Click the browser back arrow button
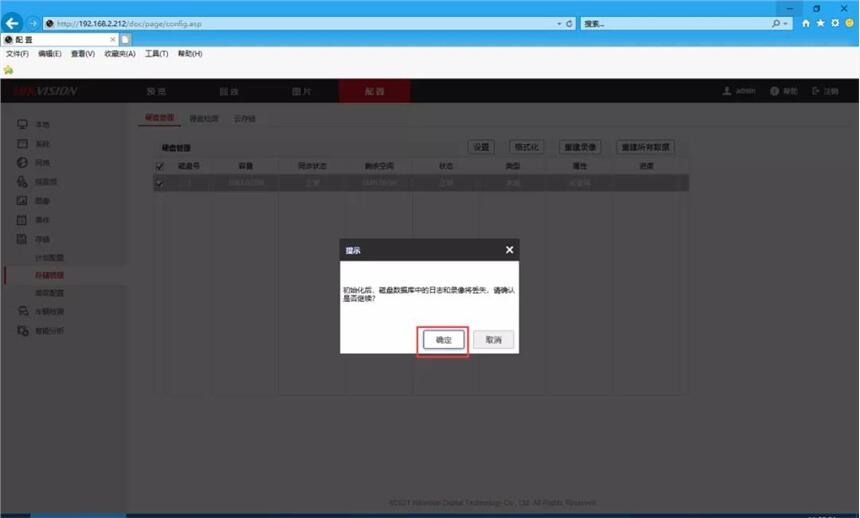Viewport: 860px width, 518px height. (13, 23)
